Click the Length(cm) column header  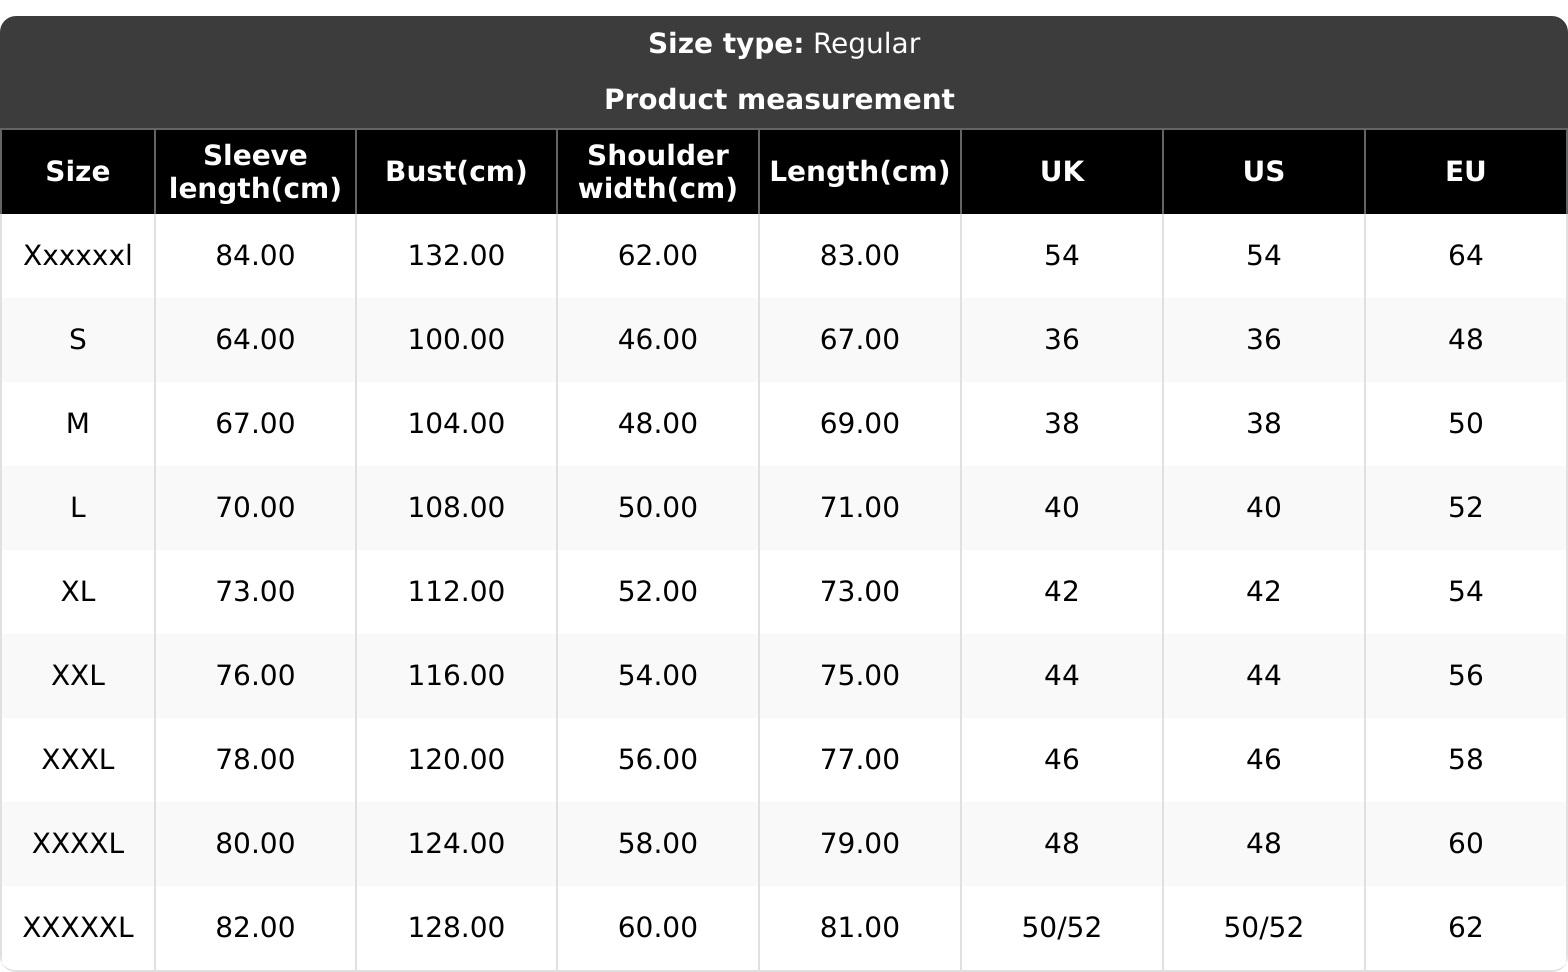[859, 172]
